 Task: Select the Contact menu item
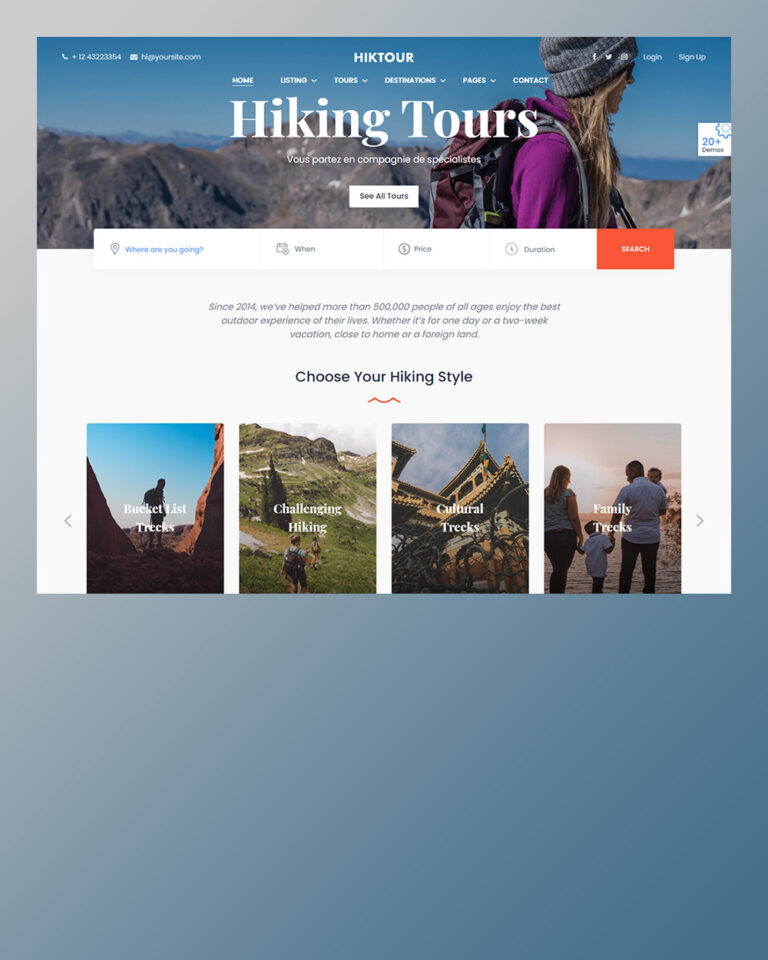(x=530, y=80)
